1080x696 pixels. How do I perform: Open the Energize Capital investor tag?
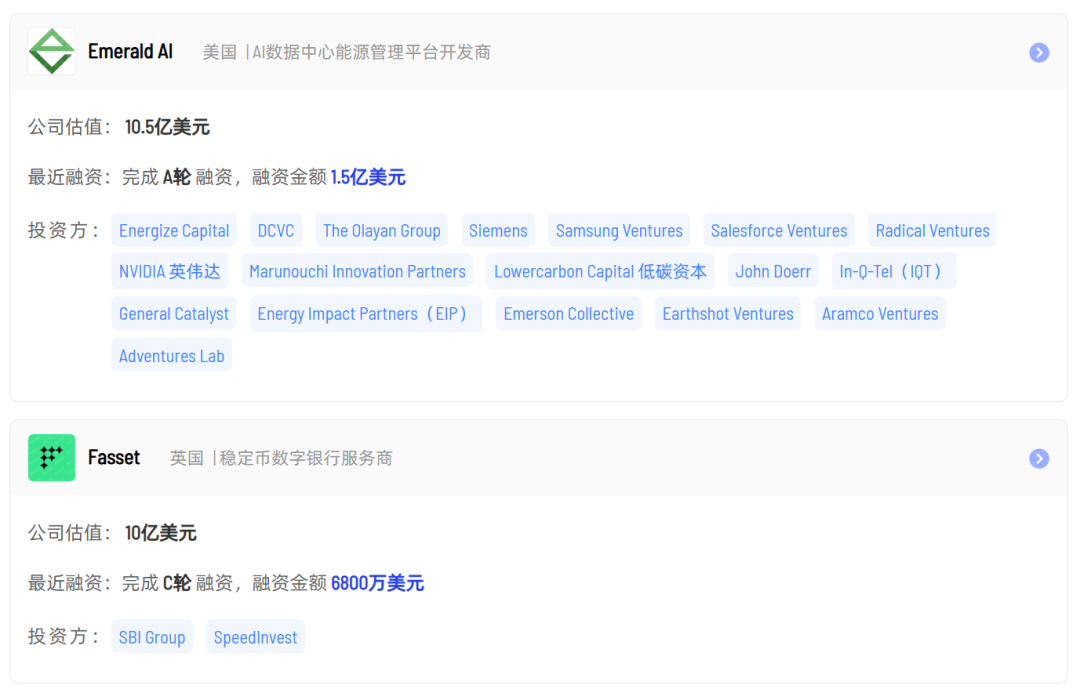pyautogui.click(x=174, y=231)
